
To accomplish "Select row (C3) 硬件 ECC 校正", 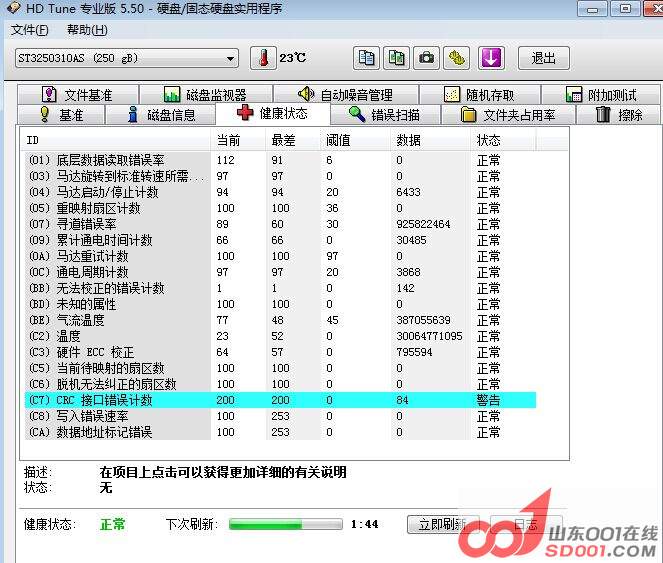I will 280,352.
